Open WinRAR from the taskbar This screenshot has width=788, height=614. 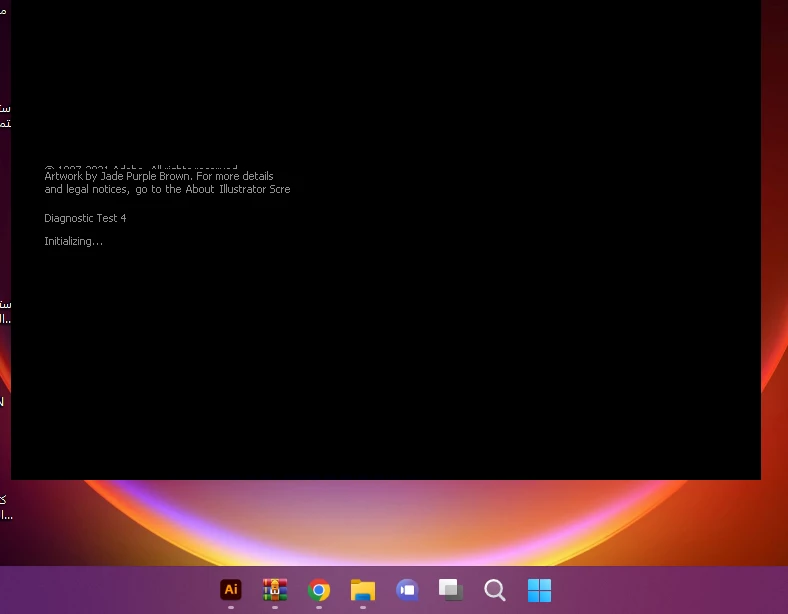tap(275, 590)
